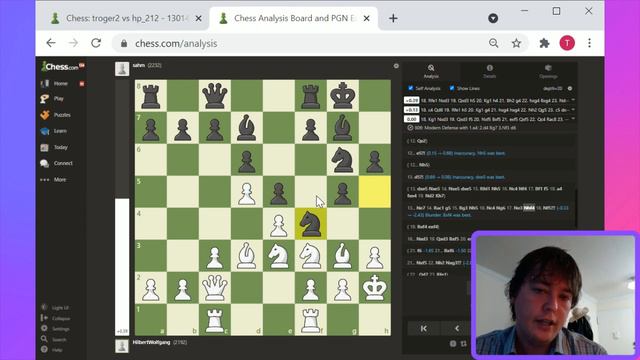Open the Extensions puzzle icon
This screenshot has height=360, width=640.
[544, 43]
